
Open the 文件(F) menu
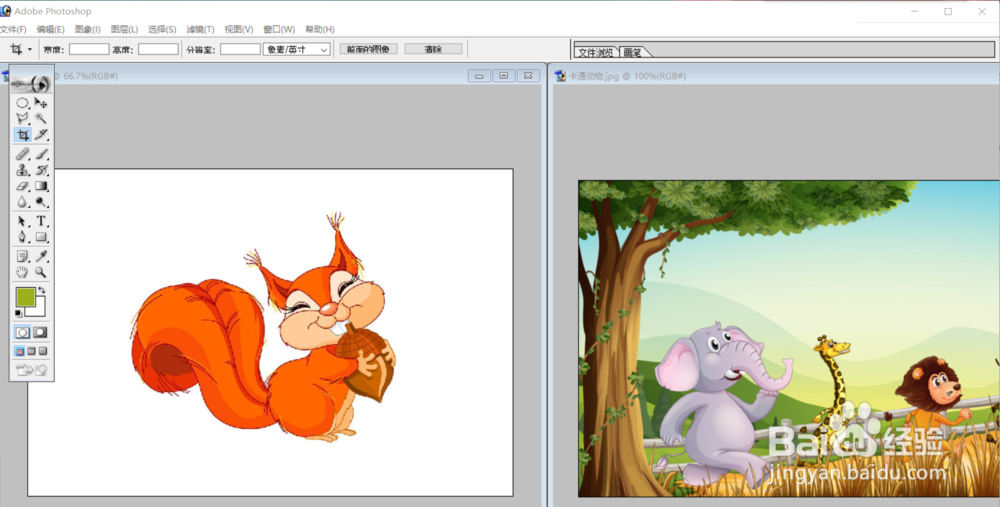(x=13, y=29)
